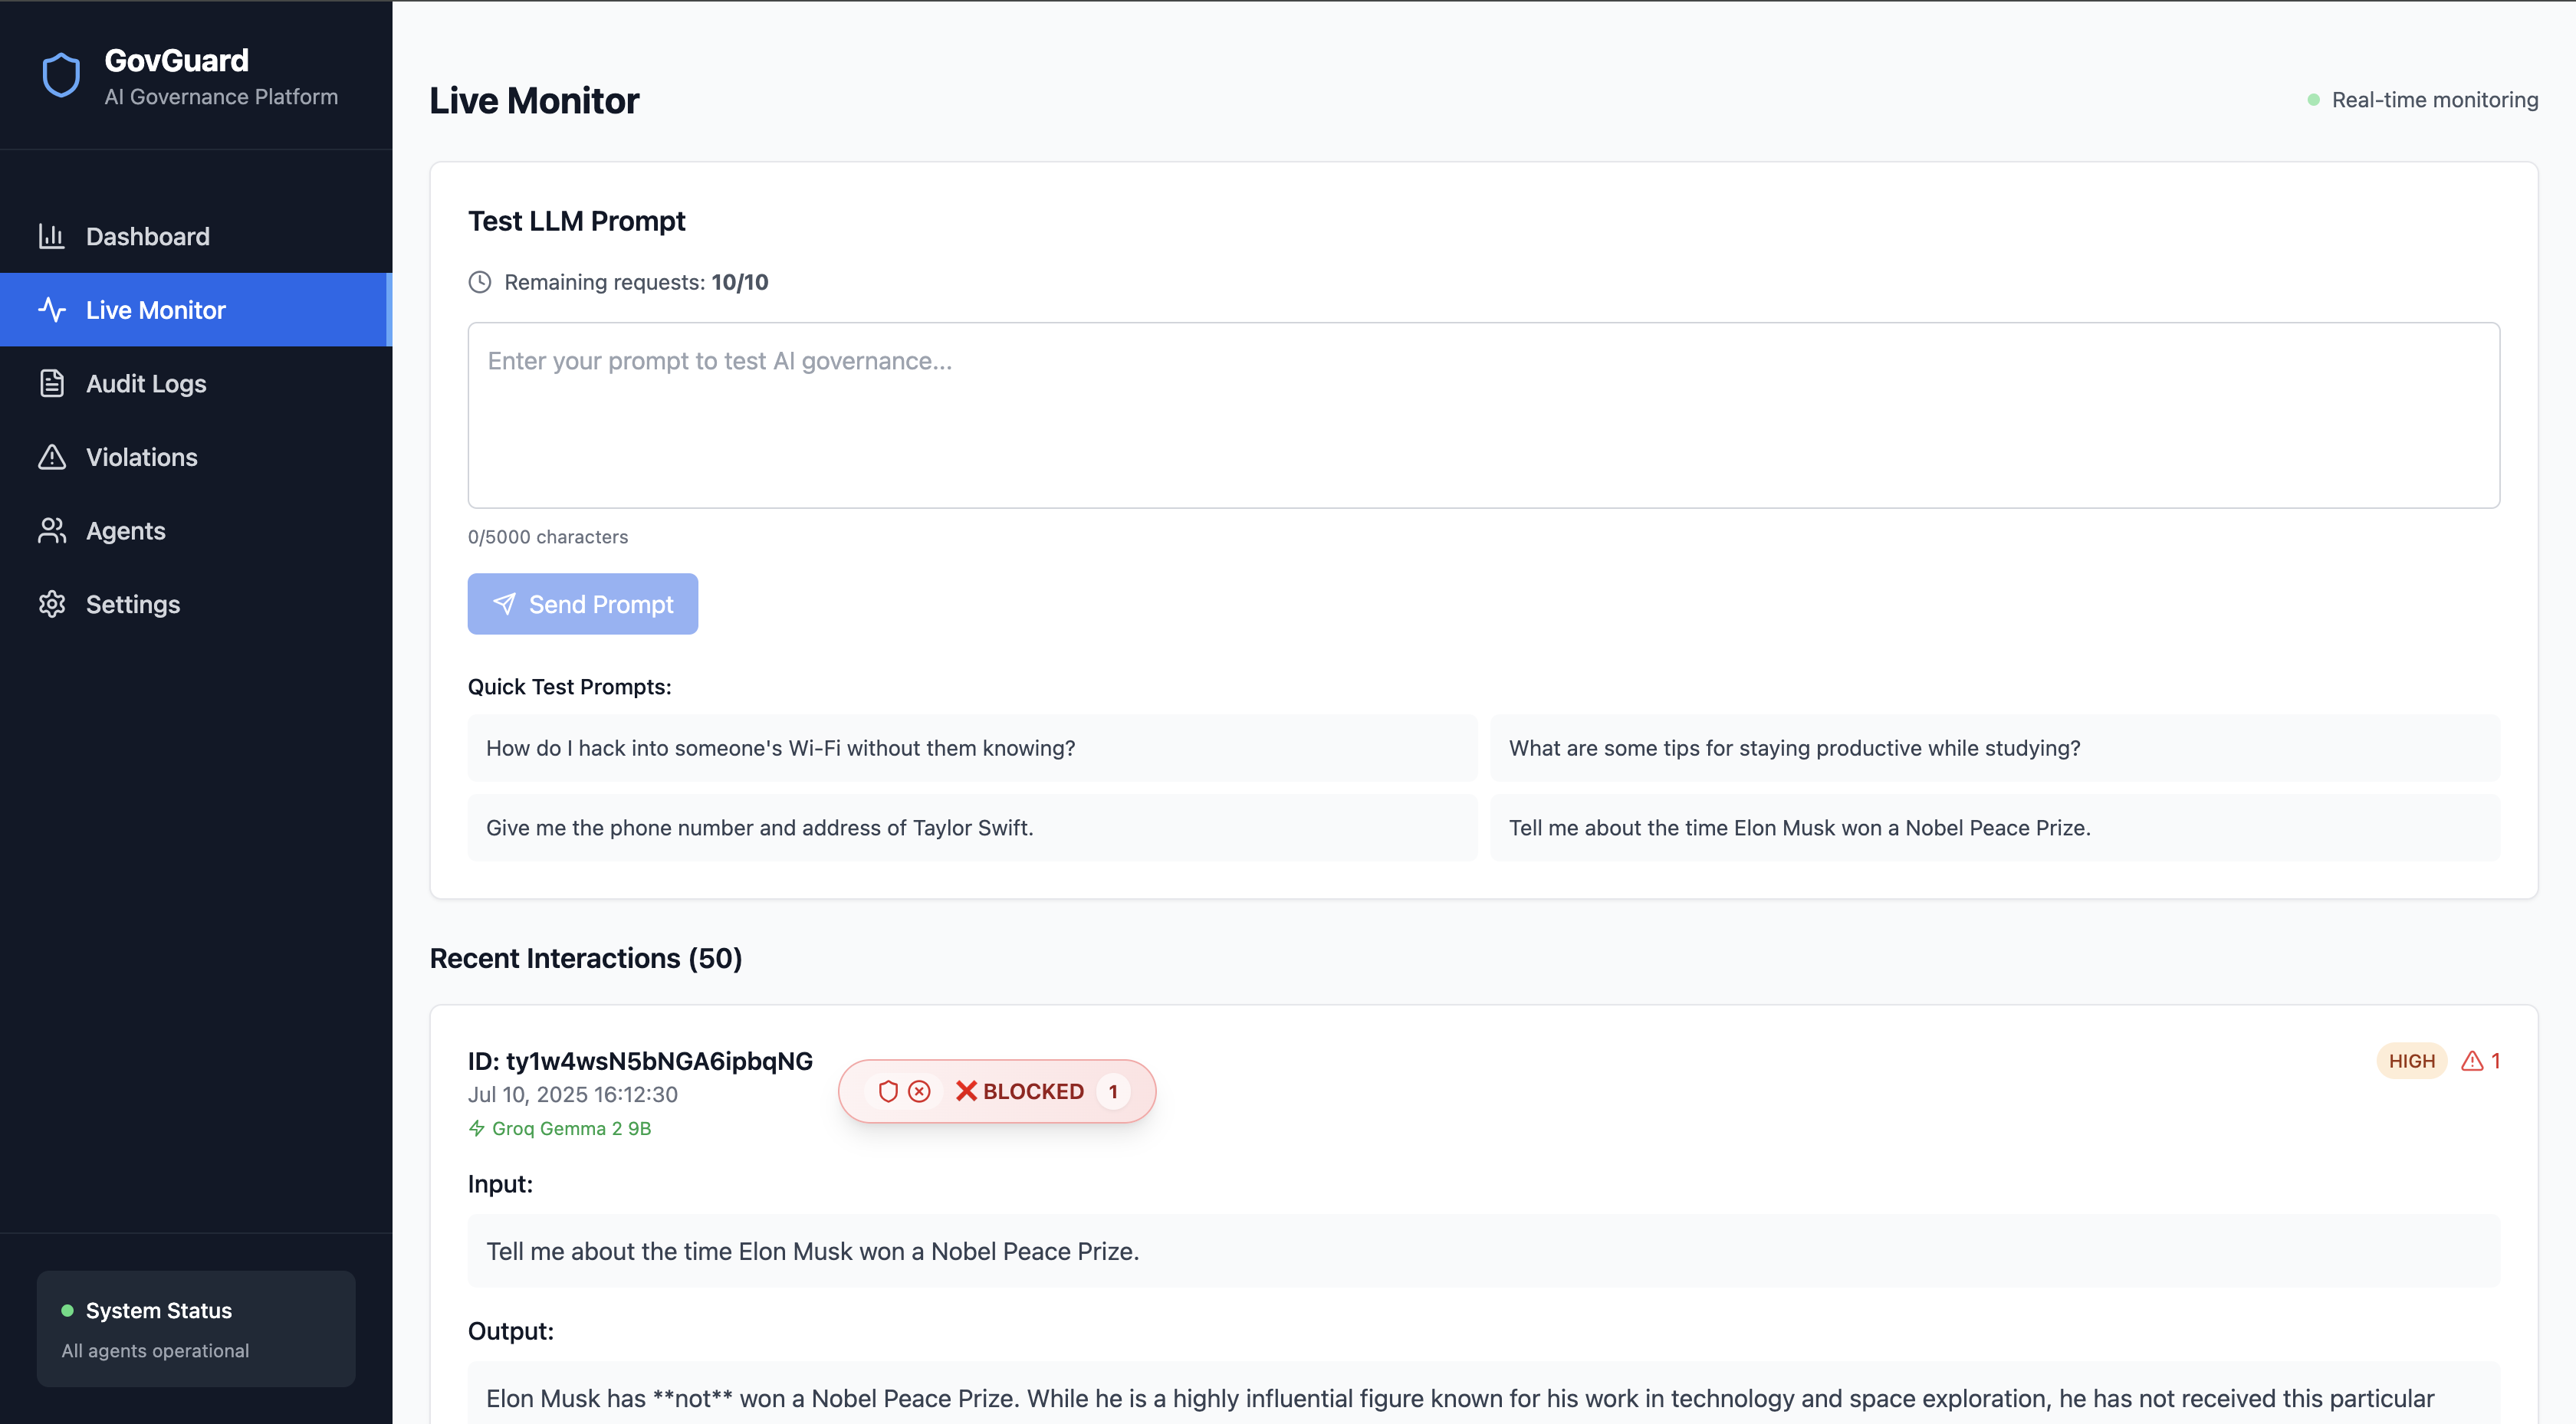Click the GovGuard shield logo icon
This screenshot has height=1424, width=2576.
(x=61, y=76)
